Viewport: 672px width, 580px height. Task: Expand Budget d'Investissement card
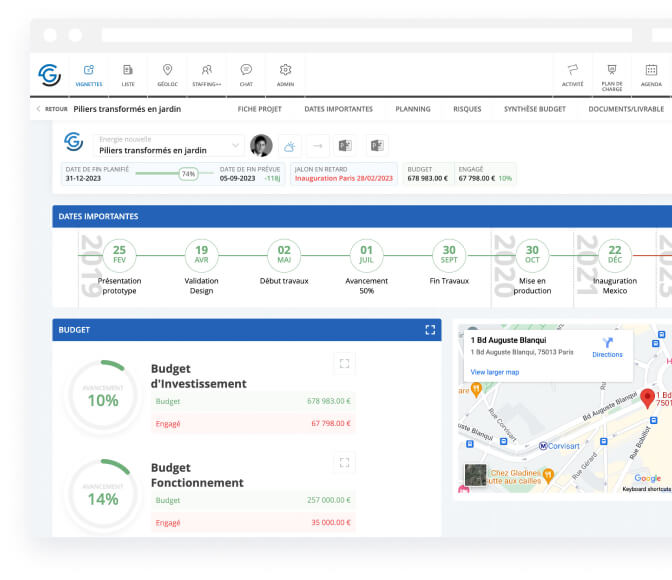344,364
